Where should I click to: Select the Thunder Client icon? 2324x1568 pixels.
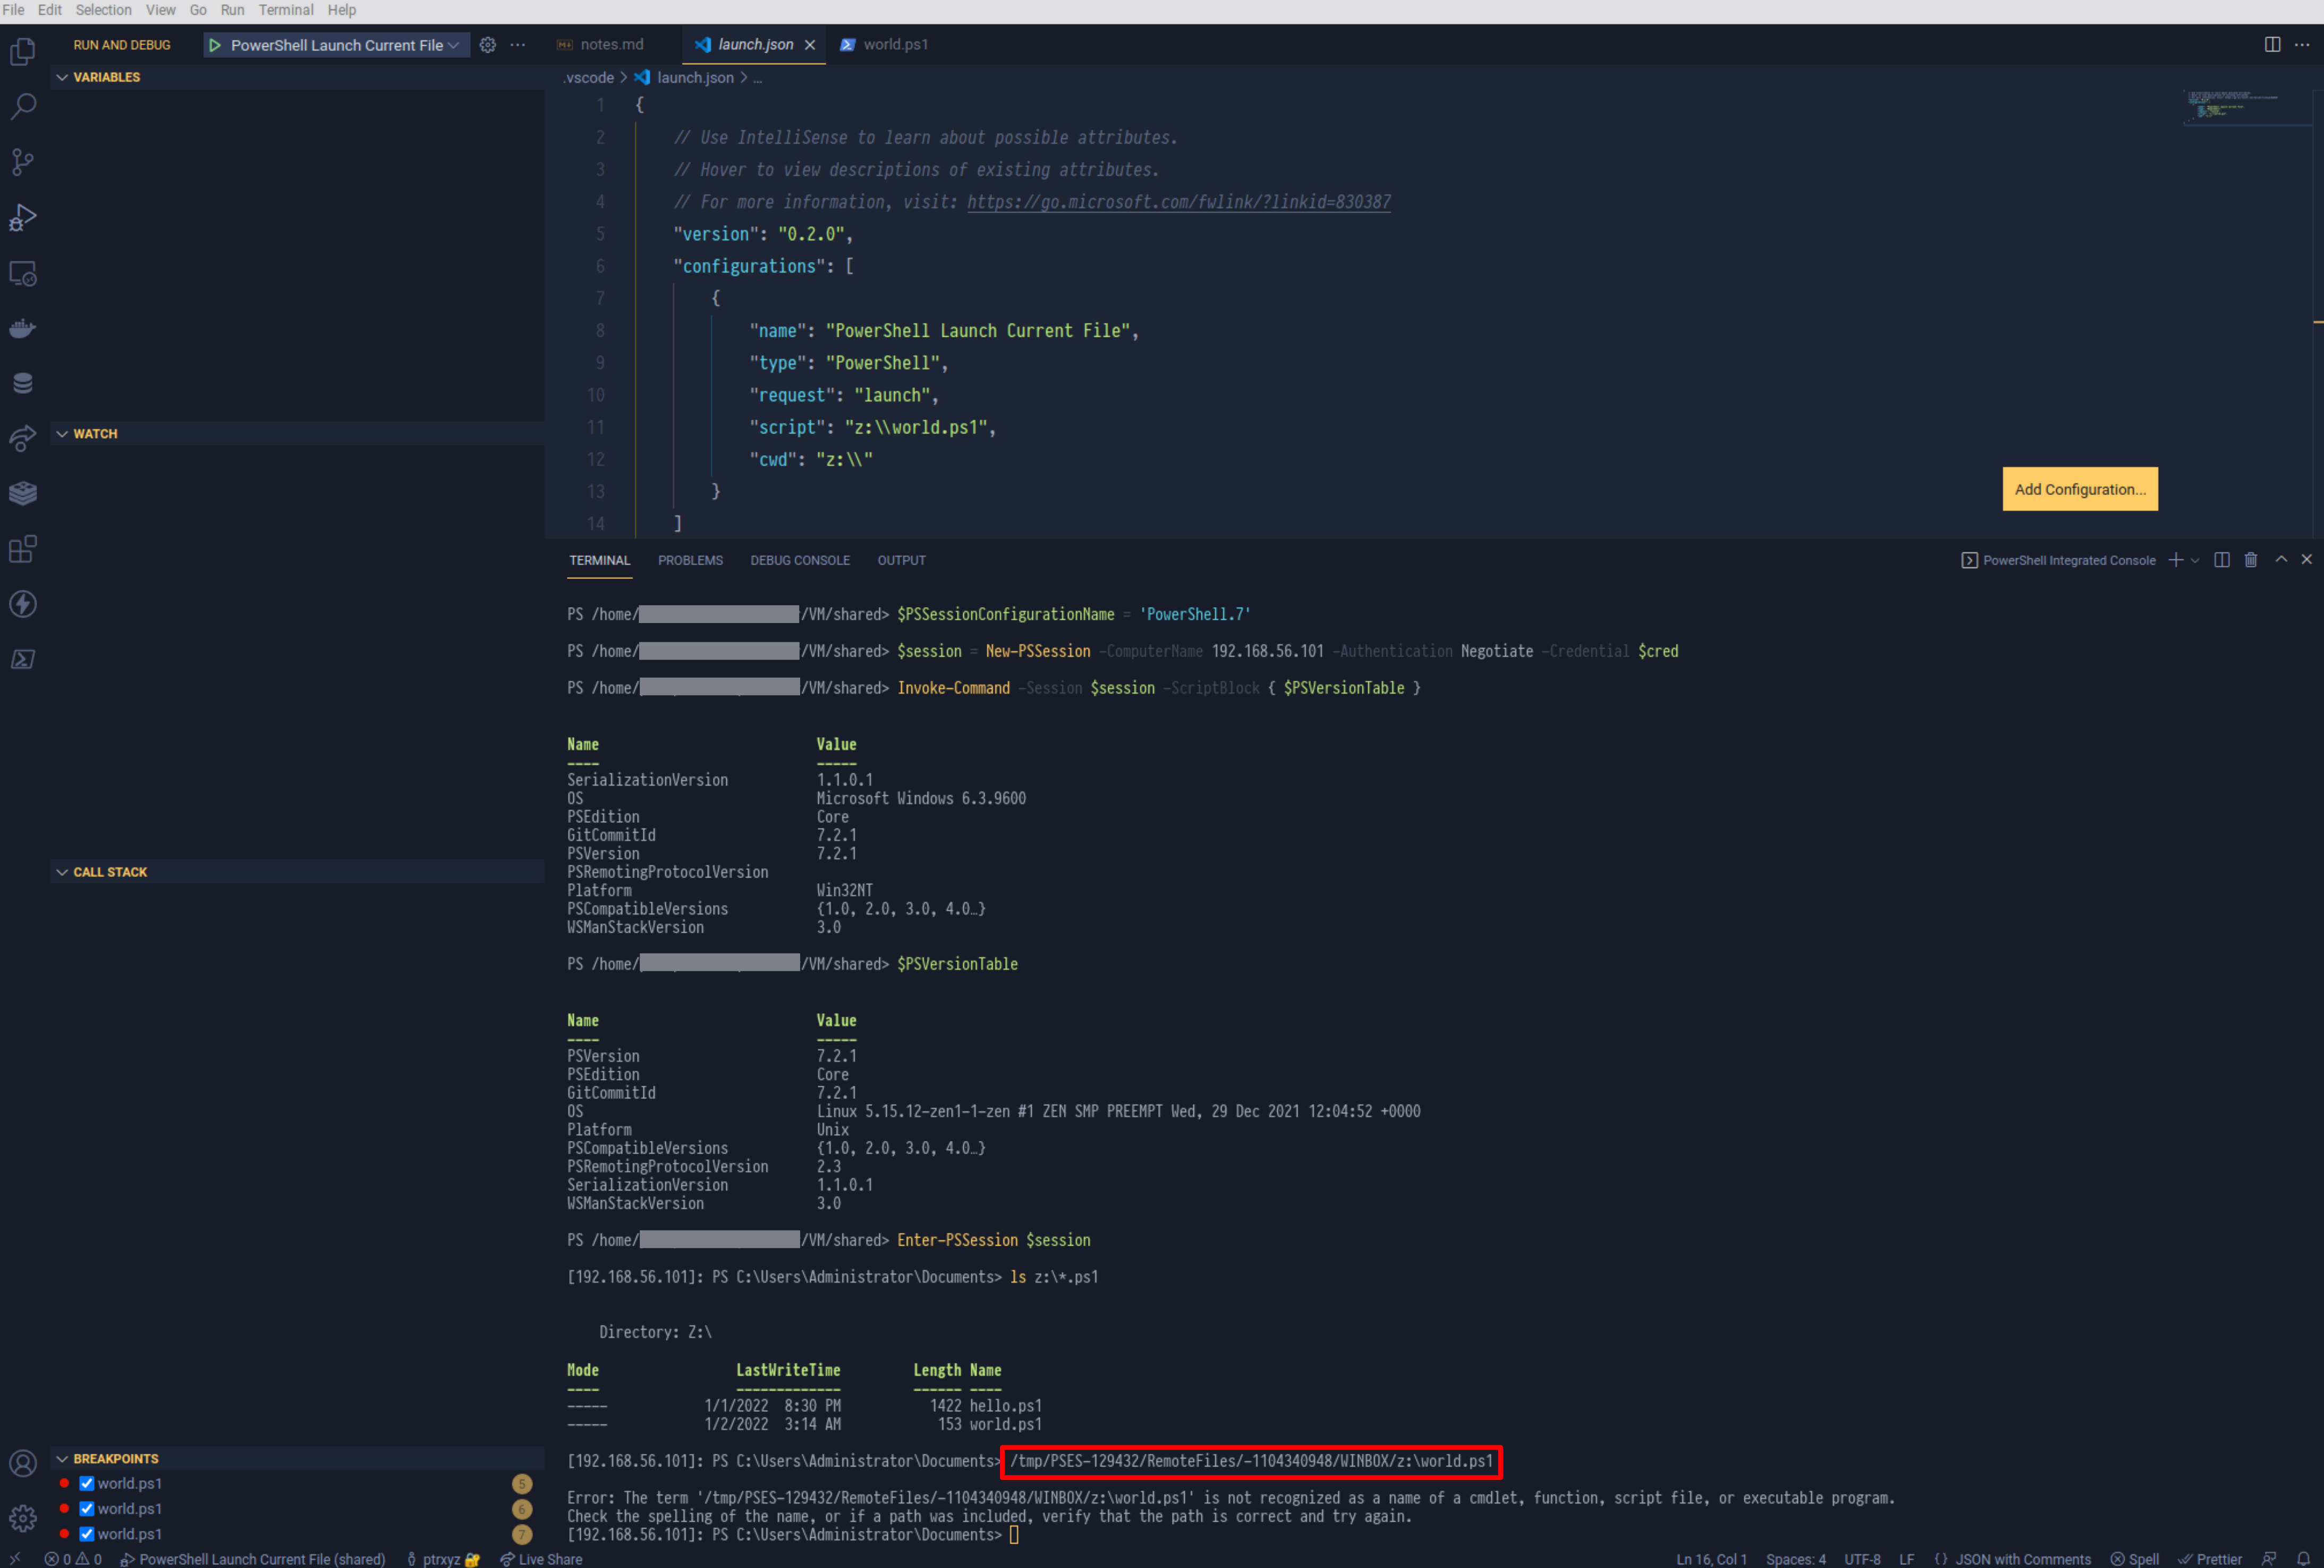(x=22, y=603)
